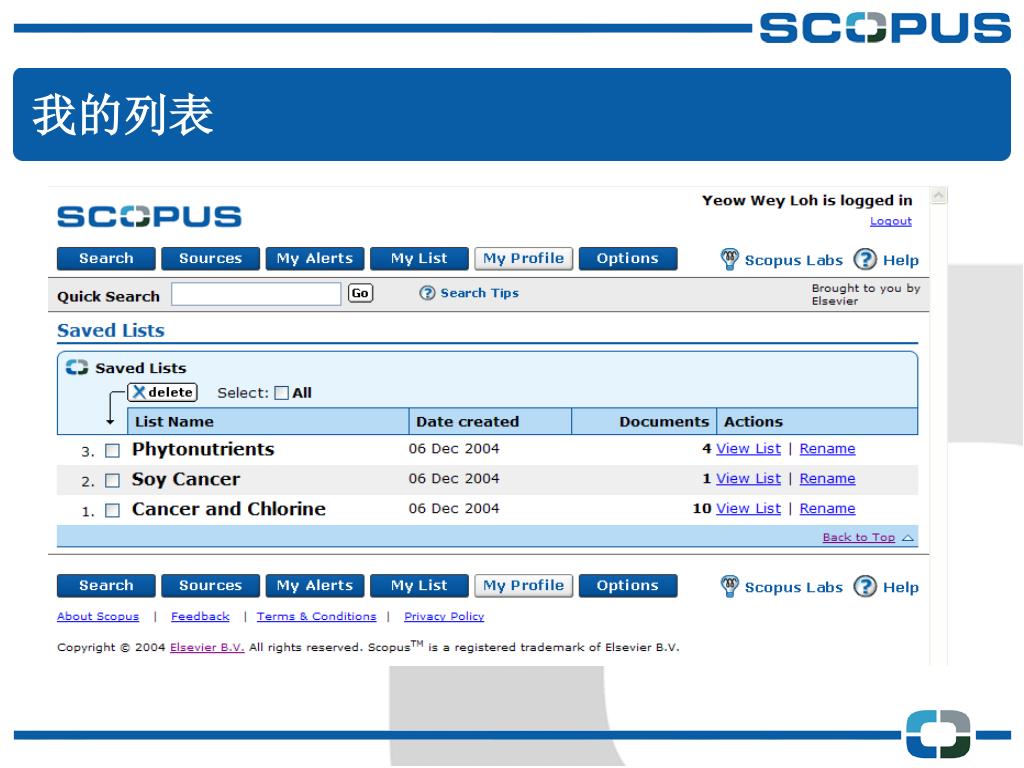
Task: Open the My List tab in bottom navigation
Action: click(419, 586)
